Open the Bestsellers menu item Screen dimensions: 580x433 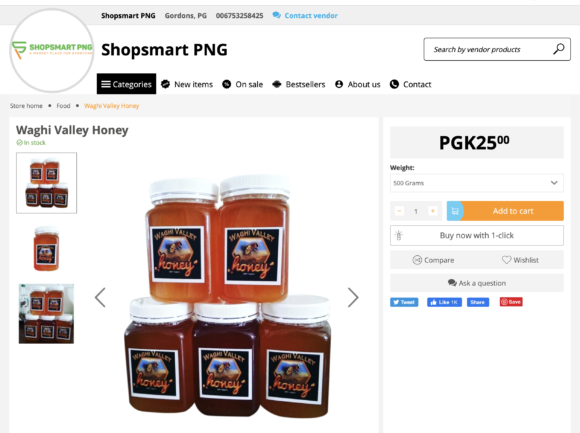(x=299, y=84)
